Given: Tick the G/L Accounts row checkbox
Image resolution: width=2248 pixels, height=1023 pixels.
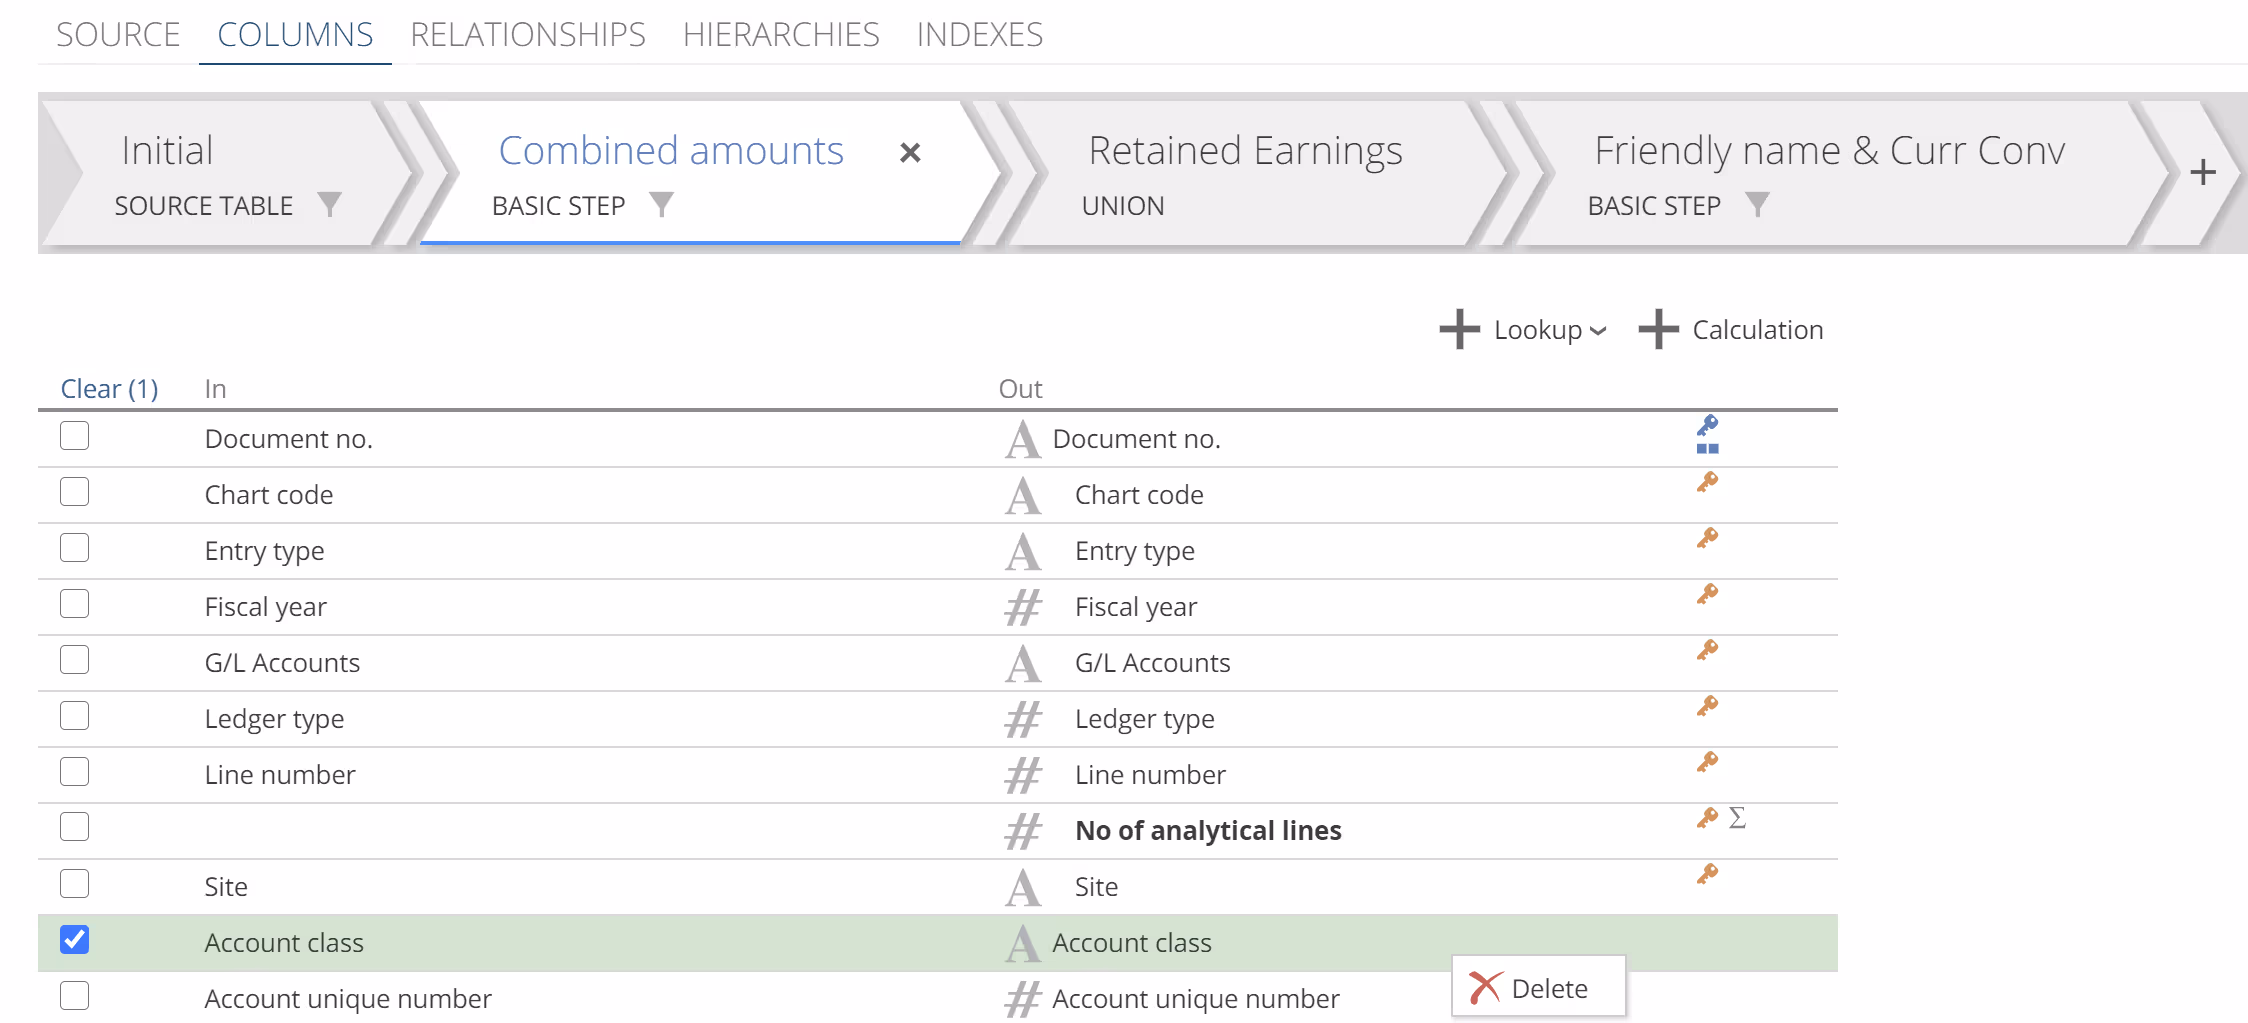Looking at the screenshot, I should pyautogui.click(x=75, y=660).
